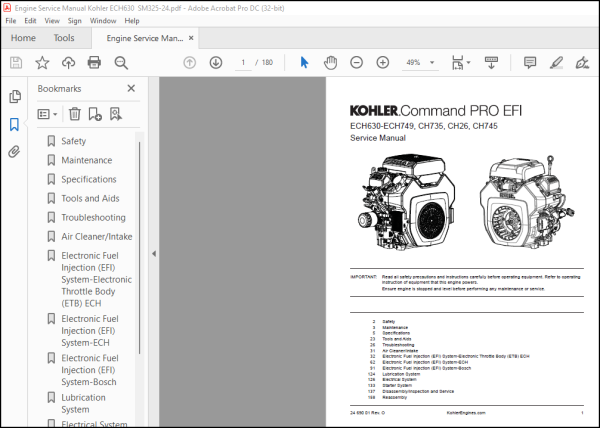Add the file to starred favorites
This screenshot has height=428, width=600.
click(42, 62)
